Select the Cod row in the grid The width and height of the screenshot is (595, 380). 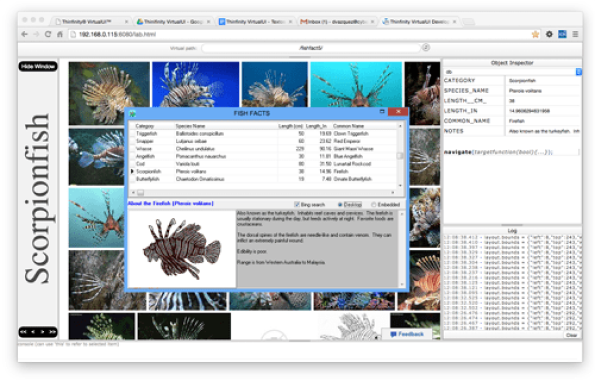tap(264, 164)
